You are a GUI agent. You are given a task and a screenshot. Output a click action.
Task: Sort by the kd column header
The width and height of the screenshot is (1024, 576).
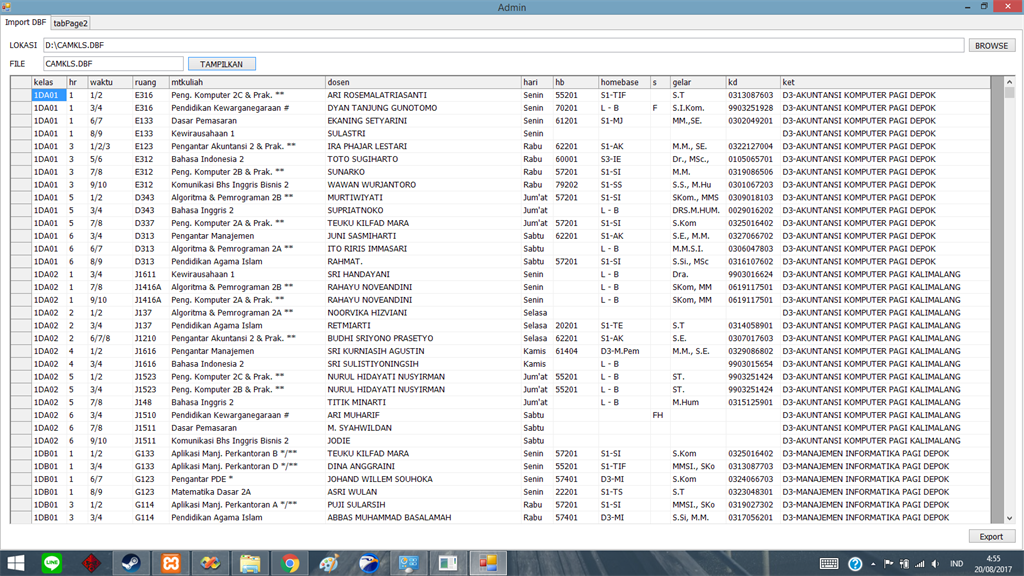tap(752, 82)
